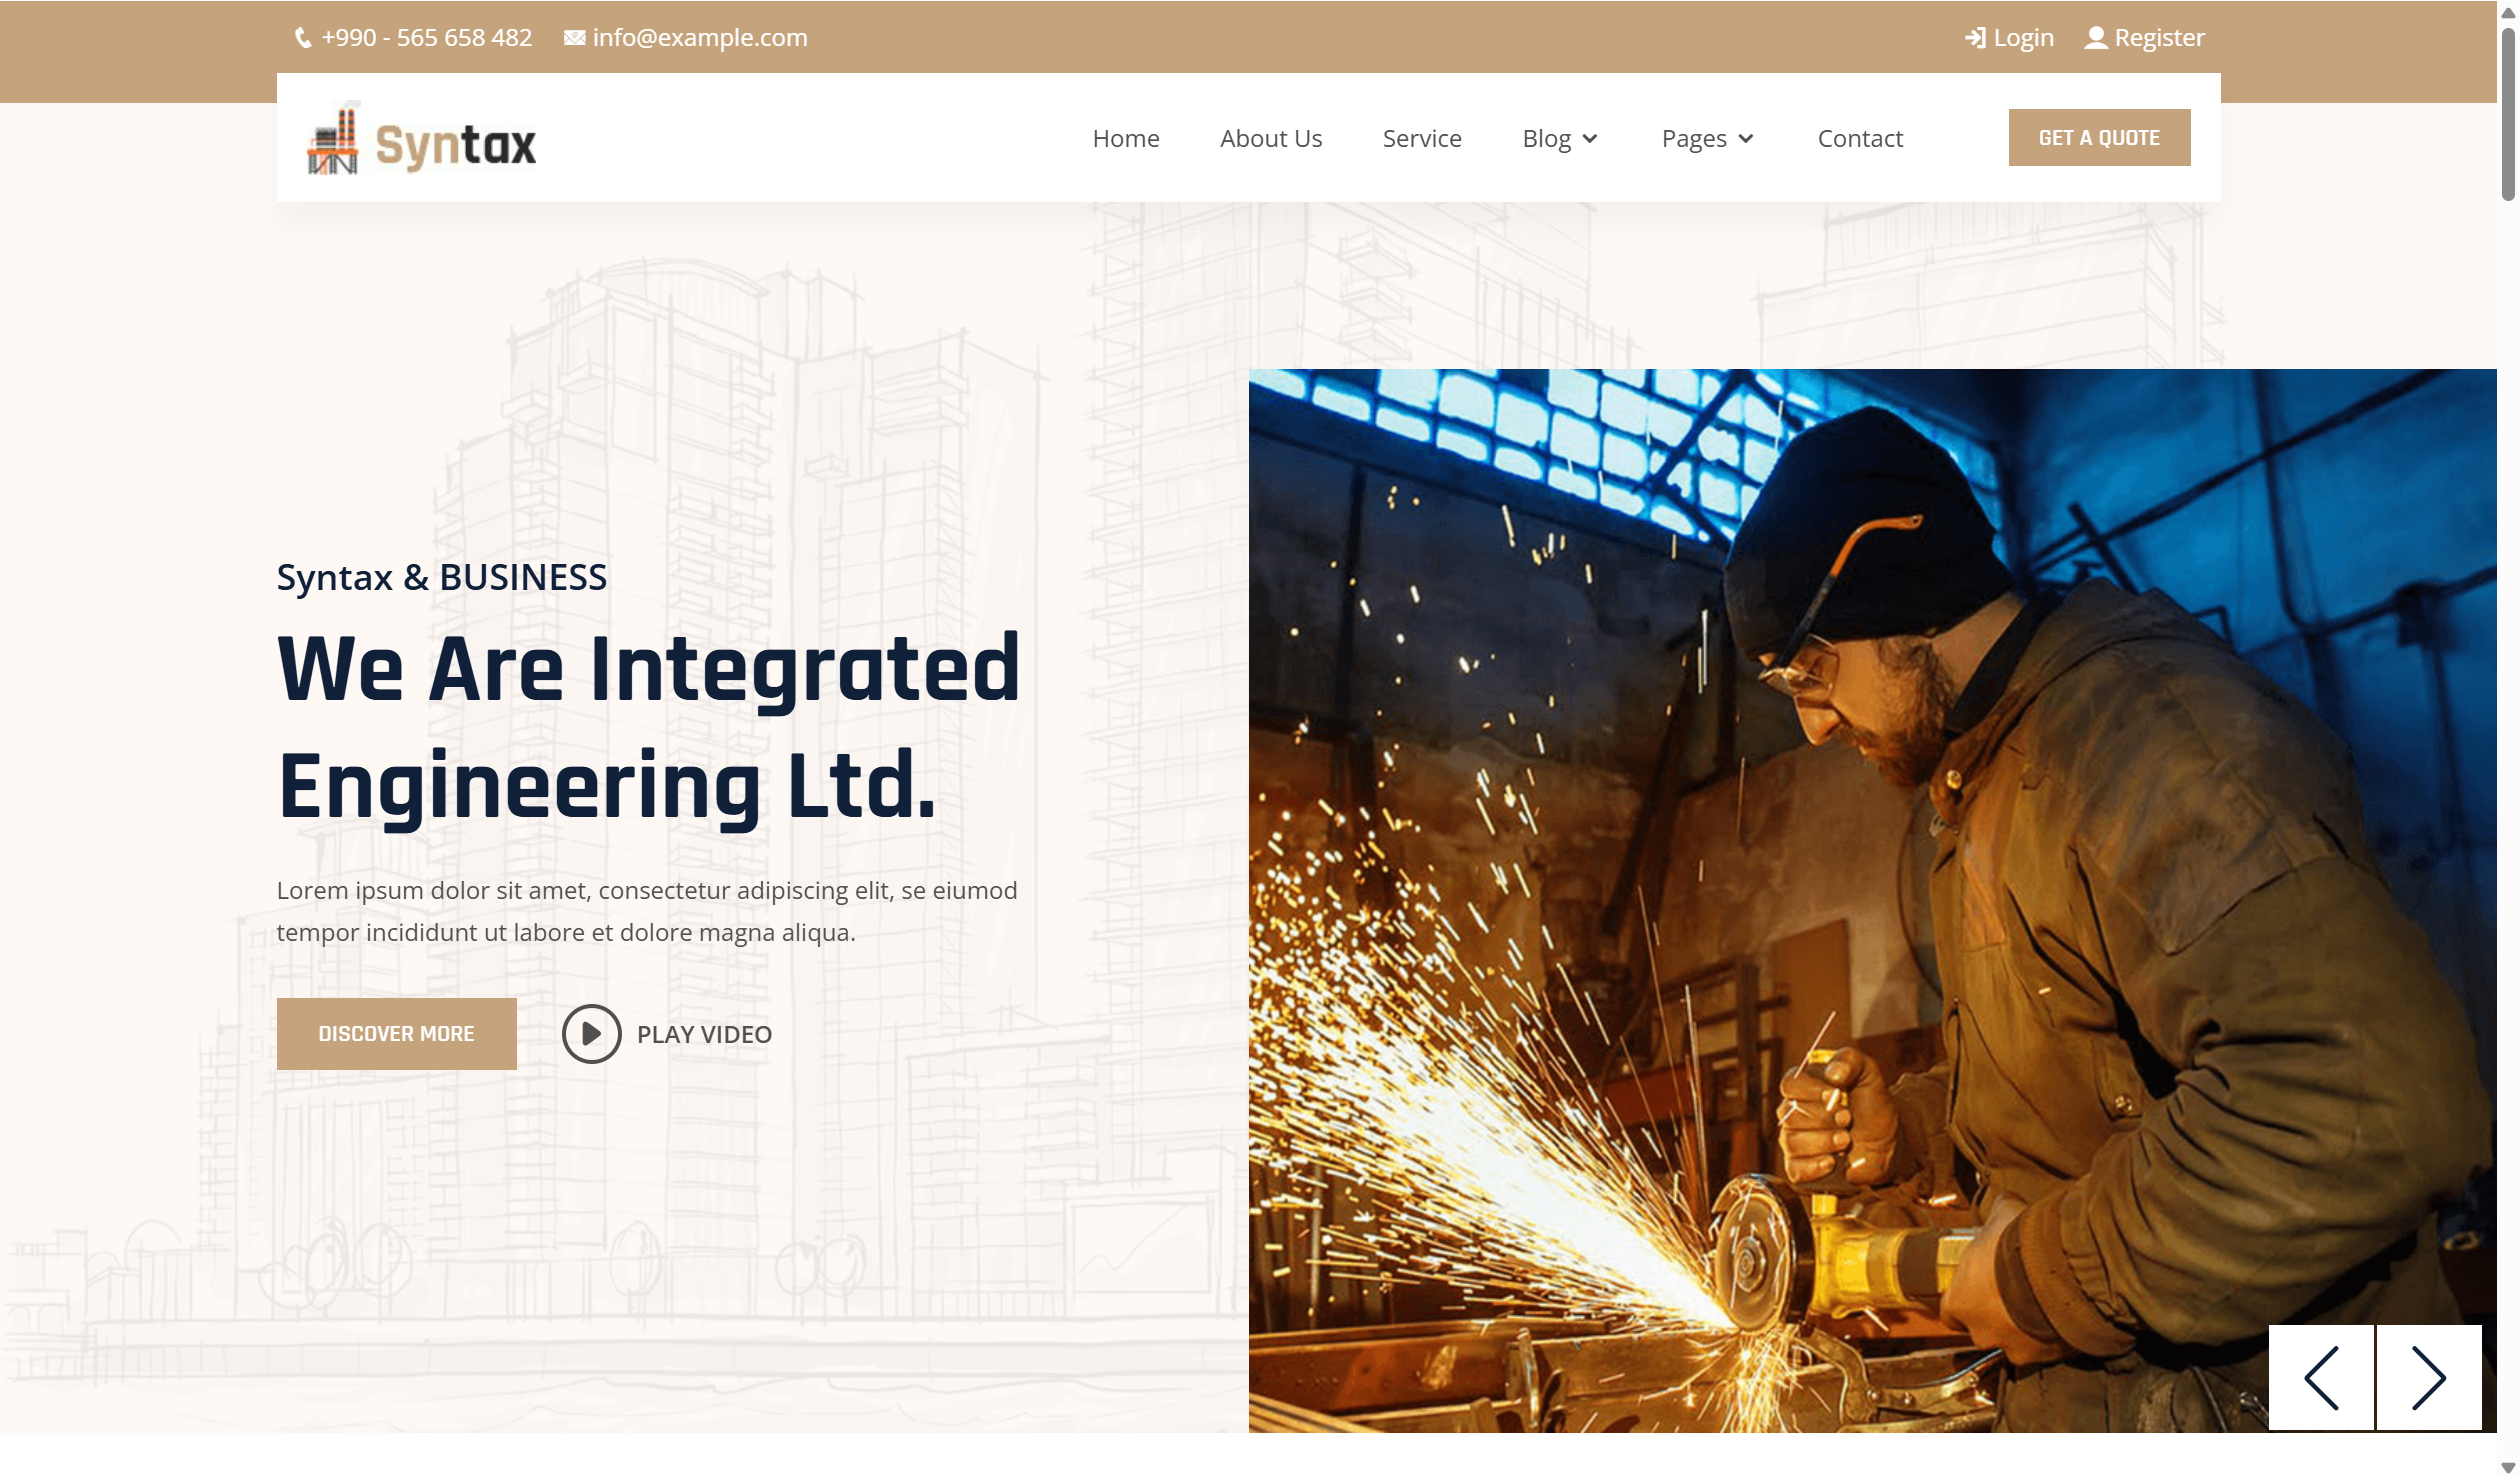Click the Login arrow icon
This screenshot has width=2520, height=1478.
(1975, 38)
